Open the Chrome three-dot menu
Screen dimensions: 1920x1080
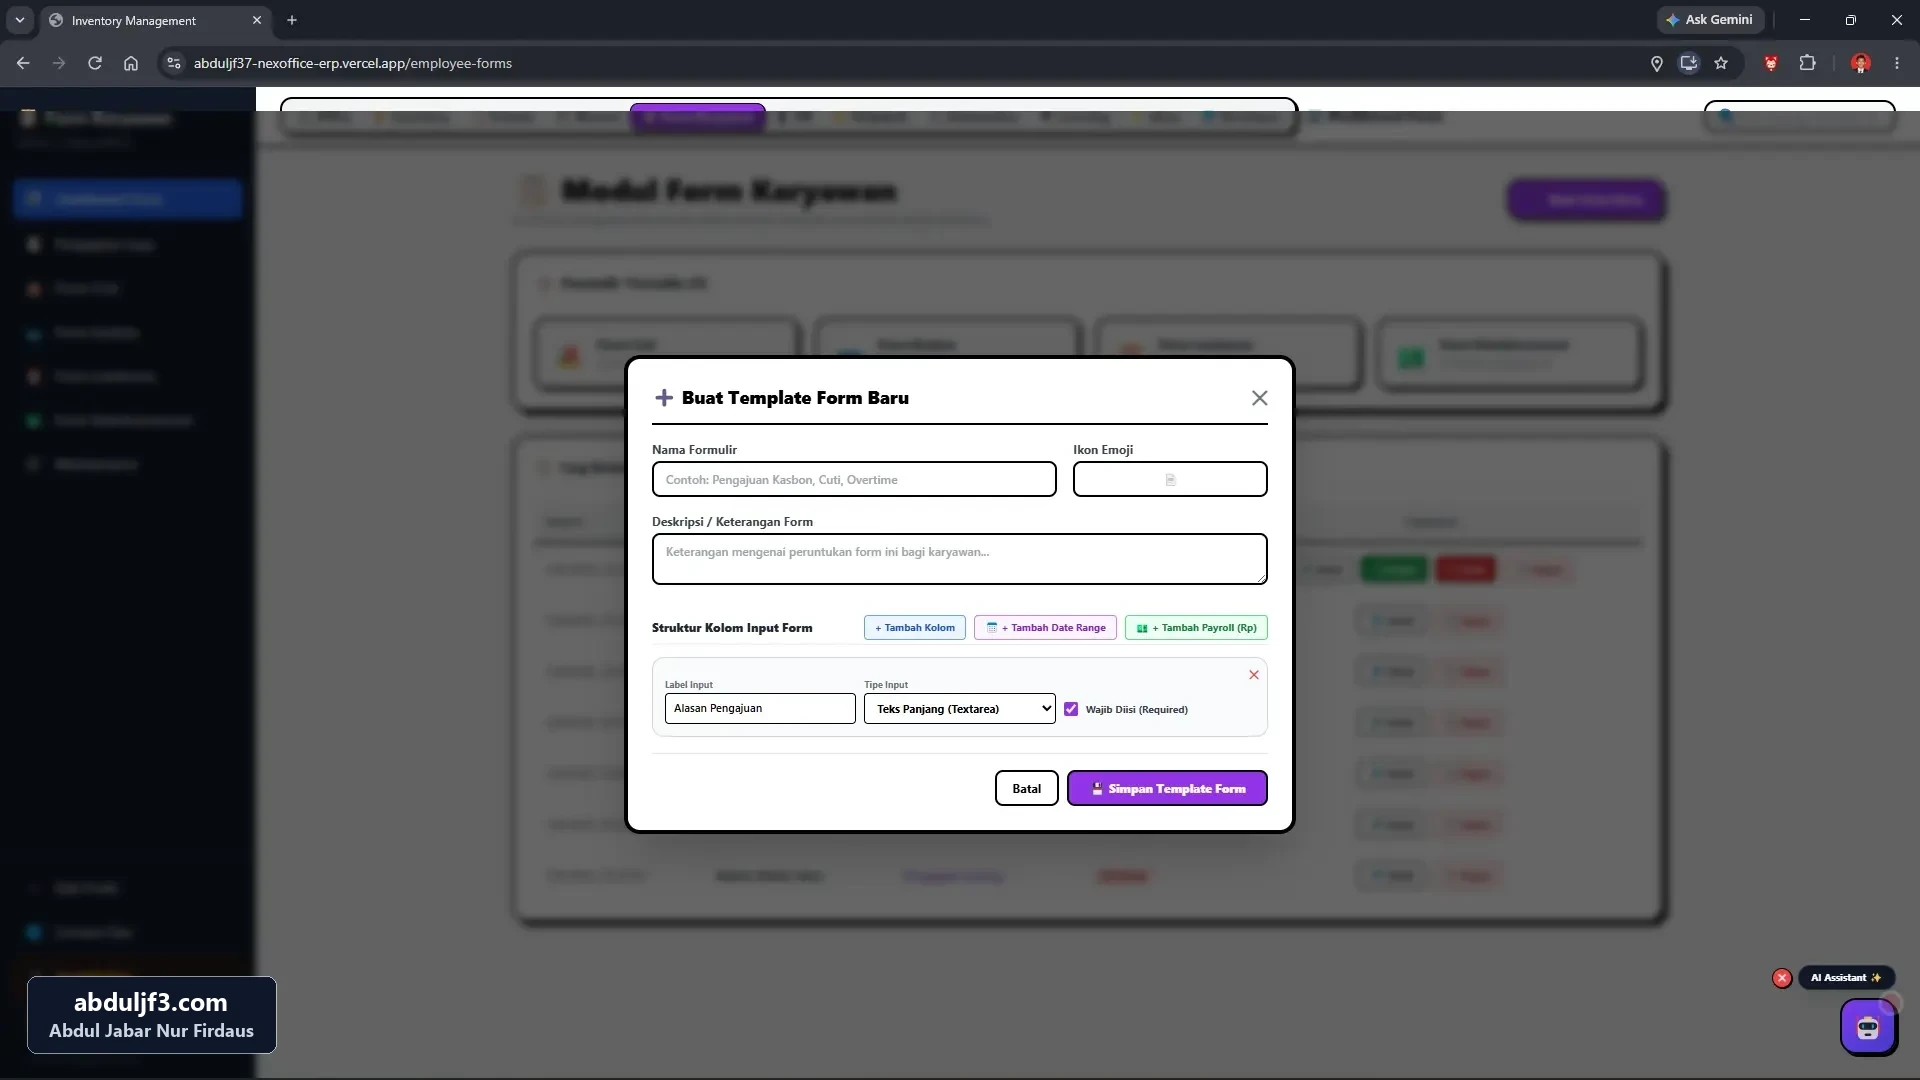1896,63
